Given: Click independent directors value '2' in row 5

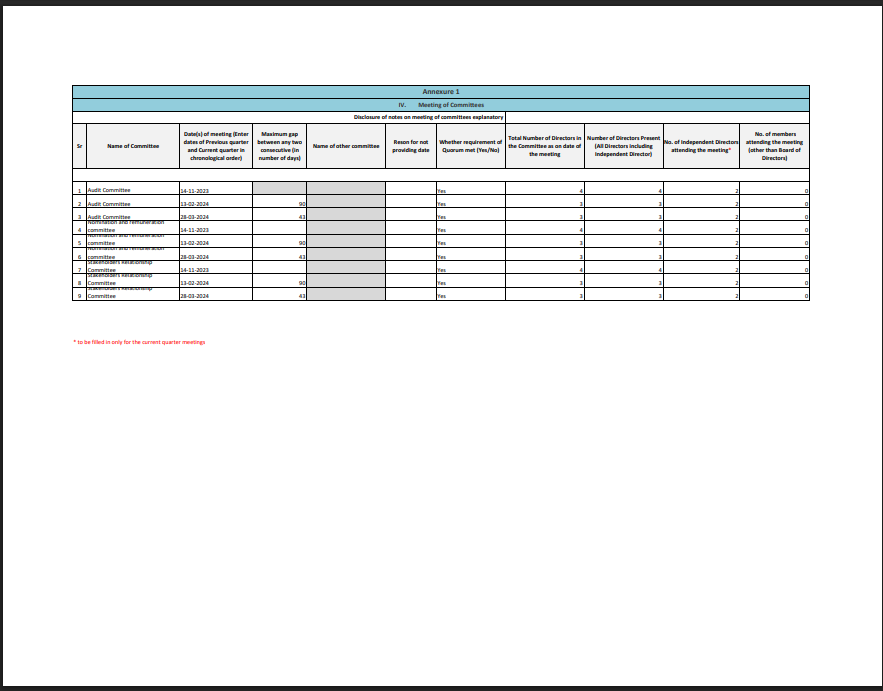Looking at the screenshot, I should pyautogui.click(x=736, y=243).
